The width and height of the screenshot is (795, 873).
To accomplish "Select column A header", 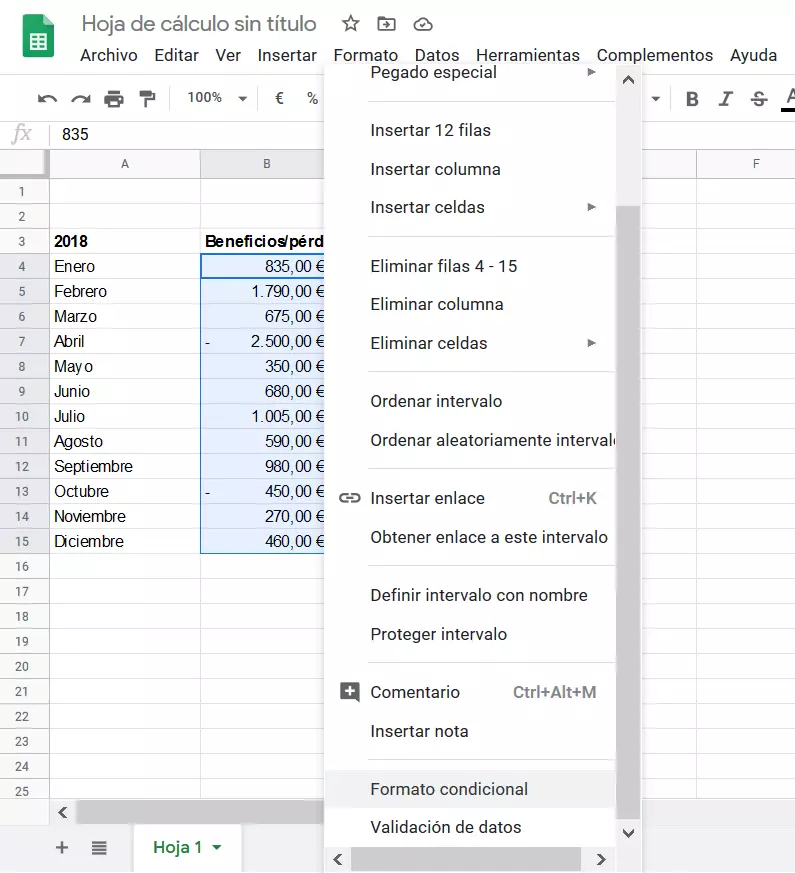I will tap(125, 164).
